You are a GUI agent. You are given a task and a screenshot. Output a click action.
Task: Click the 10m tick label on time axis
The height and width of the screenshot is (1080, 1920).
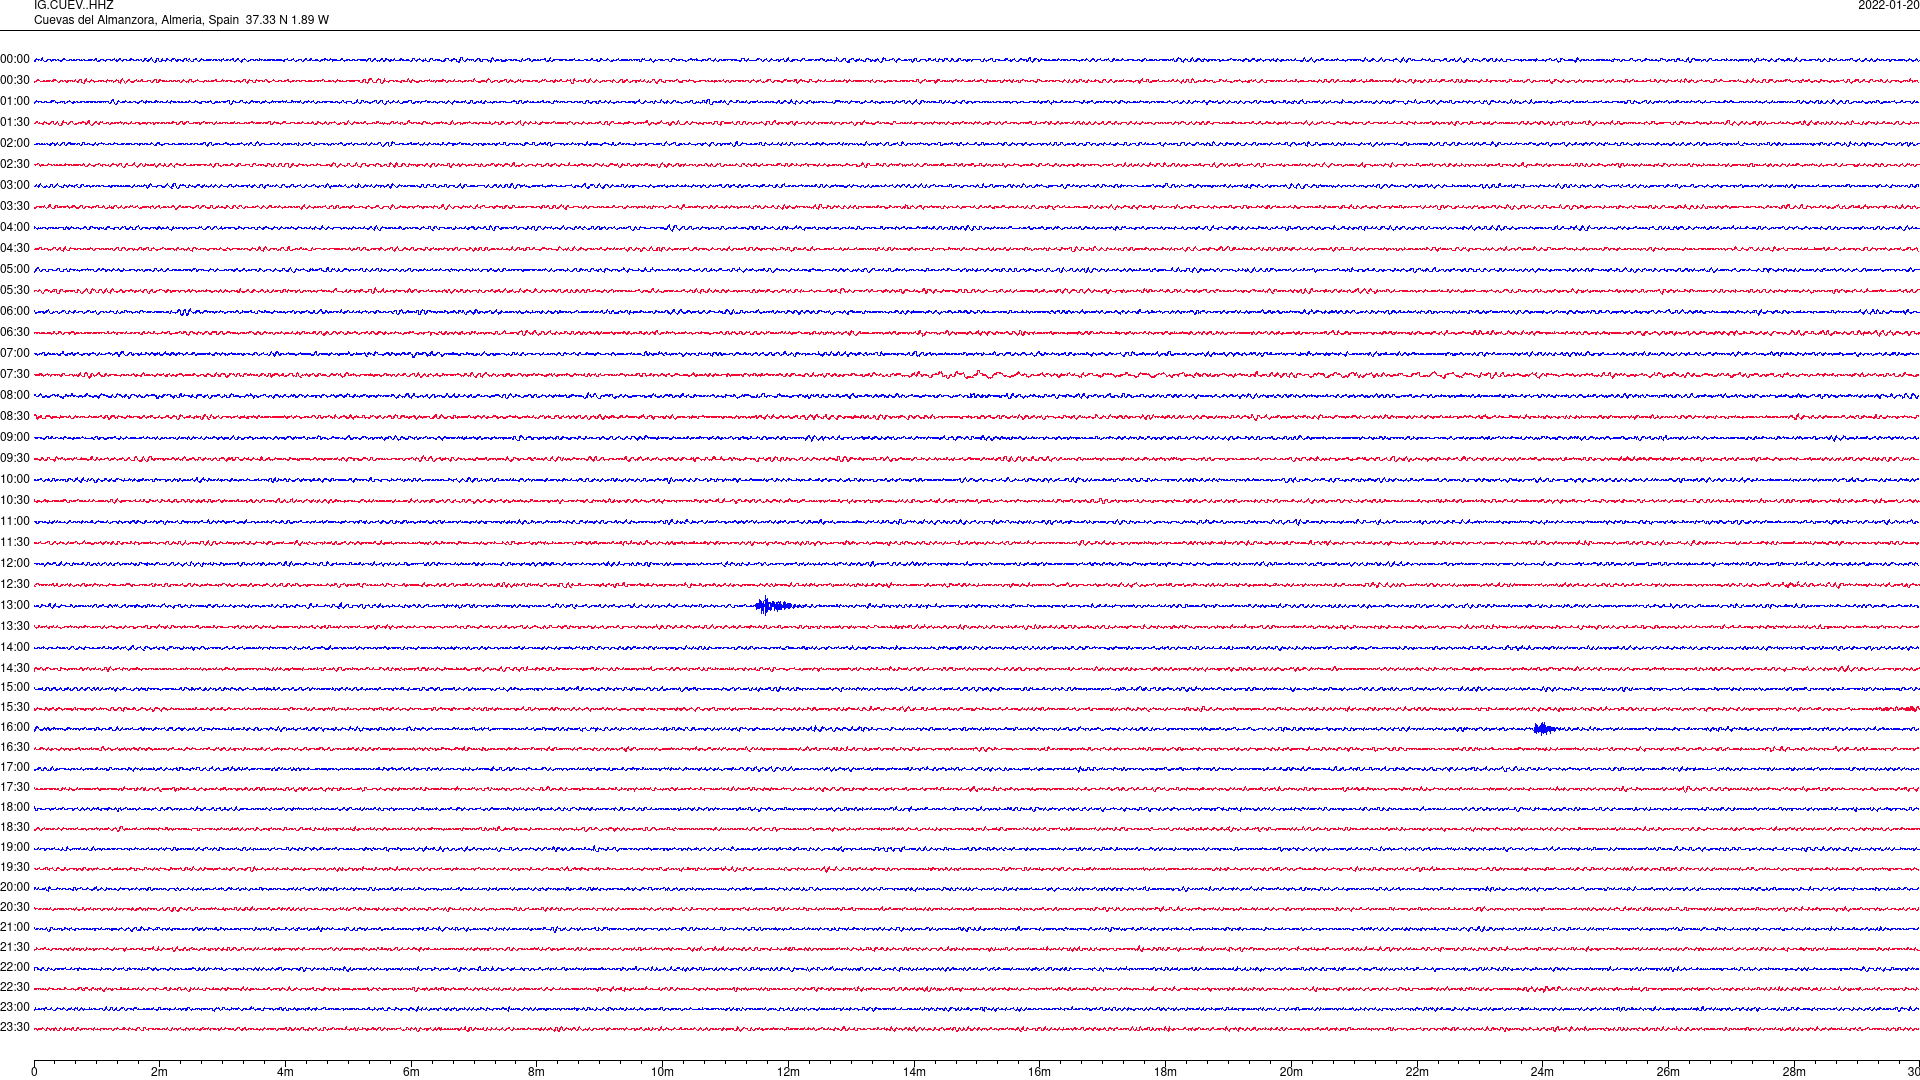click(662, 1072)
